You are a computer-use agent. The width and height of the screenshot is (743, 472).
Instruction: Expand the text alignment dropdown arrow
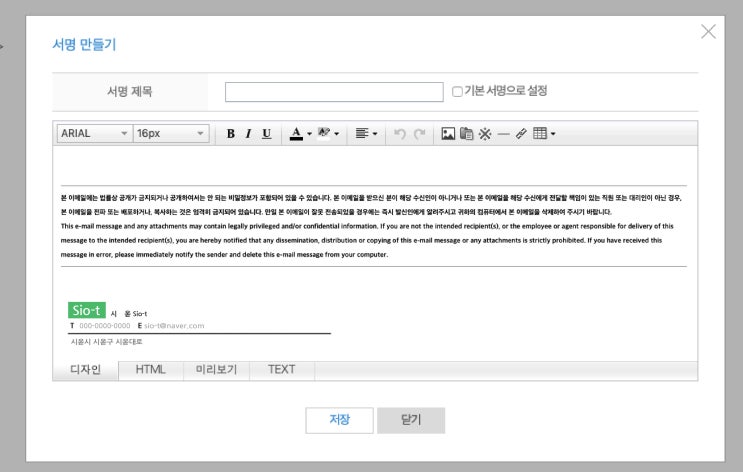tap(375, 134)
